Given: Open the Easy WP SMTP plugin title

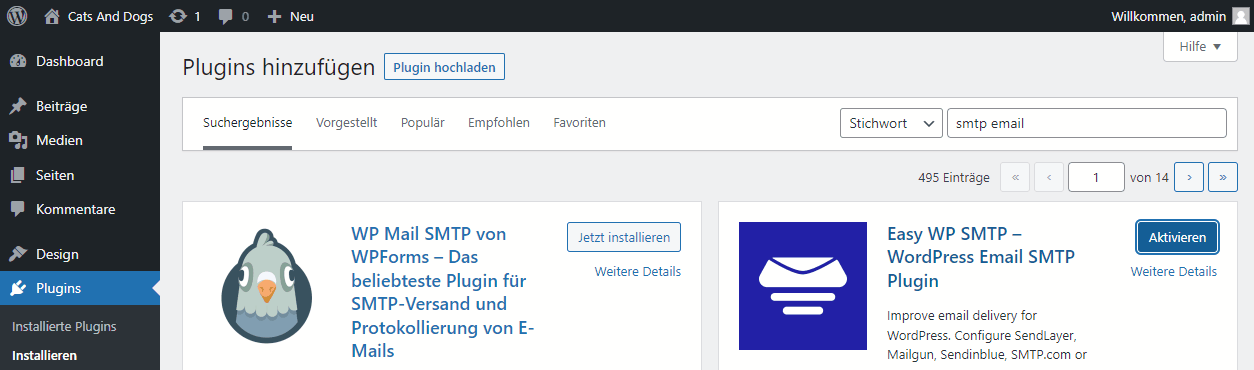Looking at the screenshot, I should tap(981, 257).
